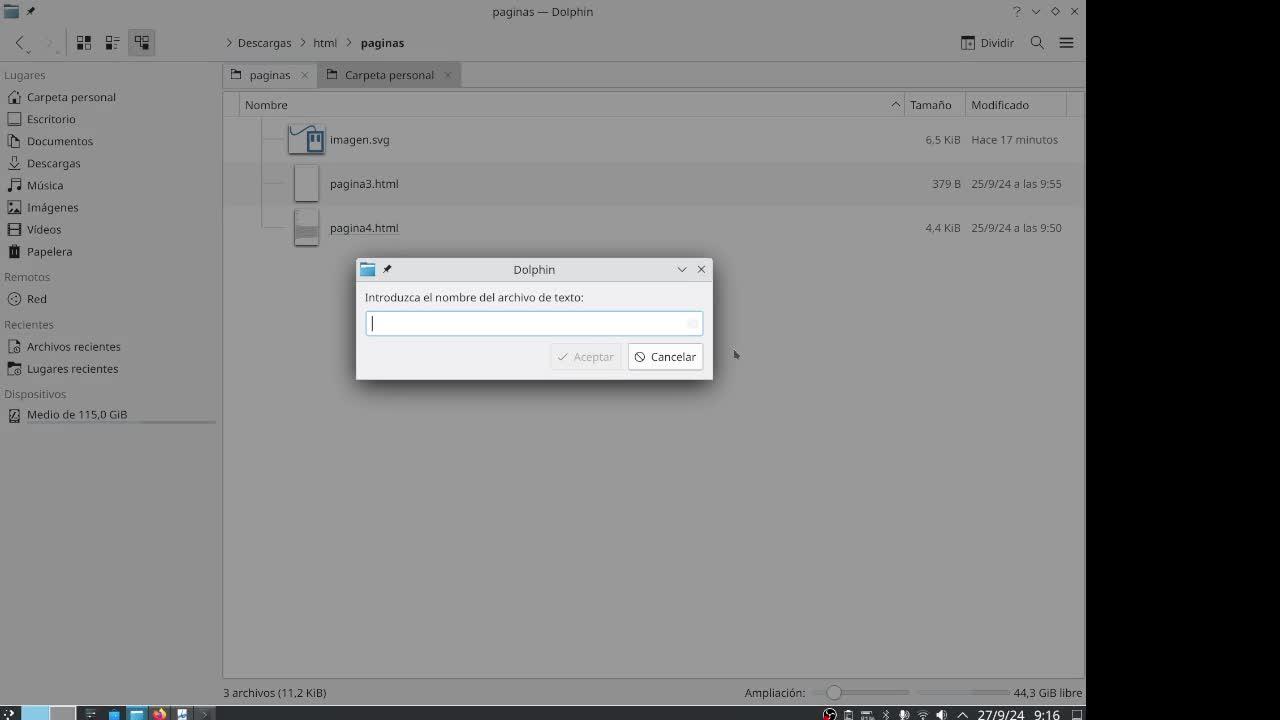Open Firefox from the taskbar

tap(159, 714)
